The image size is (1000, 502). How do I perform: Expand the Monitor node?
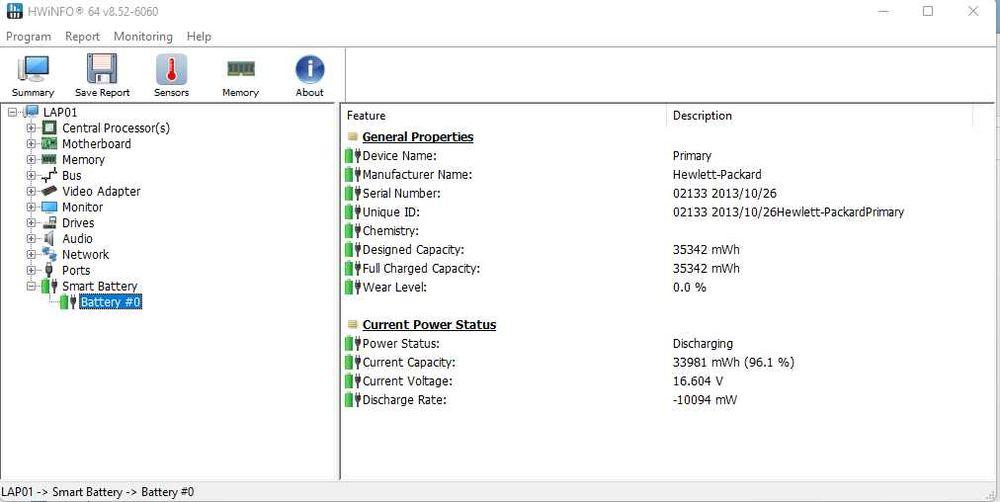31,207
